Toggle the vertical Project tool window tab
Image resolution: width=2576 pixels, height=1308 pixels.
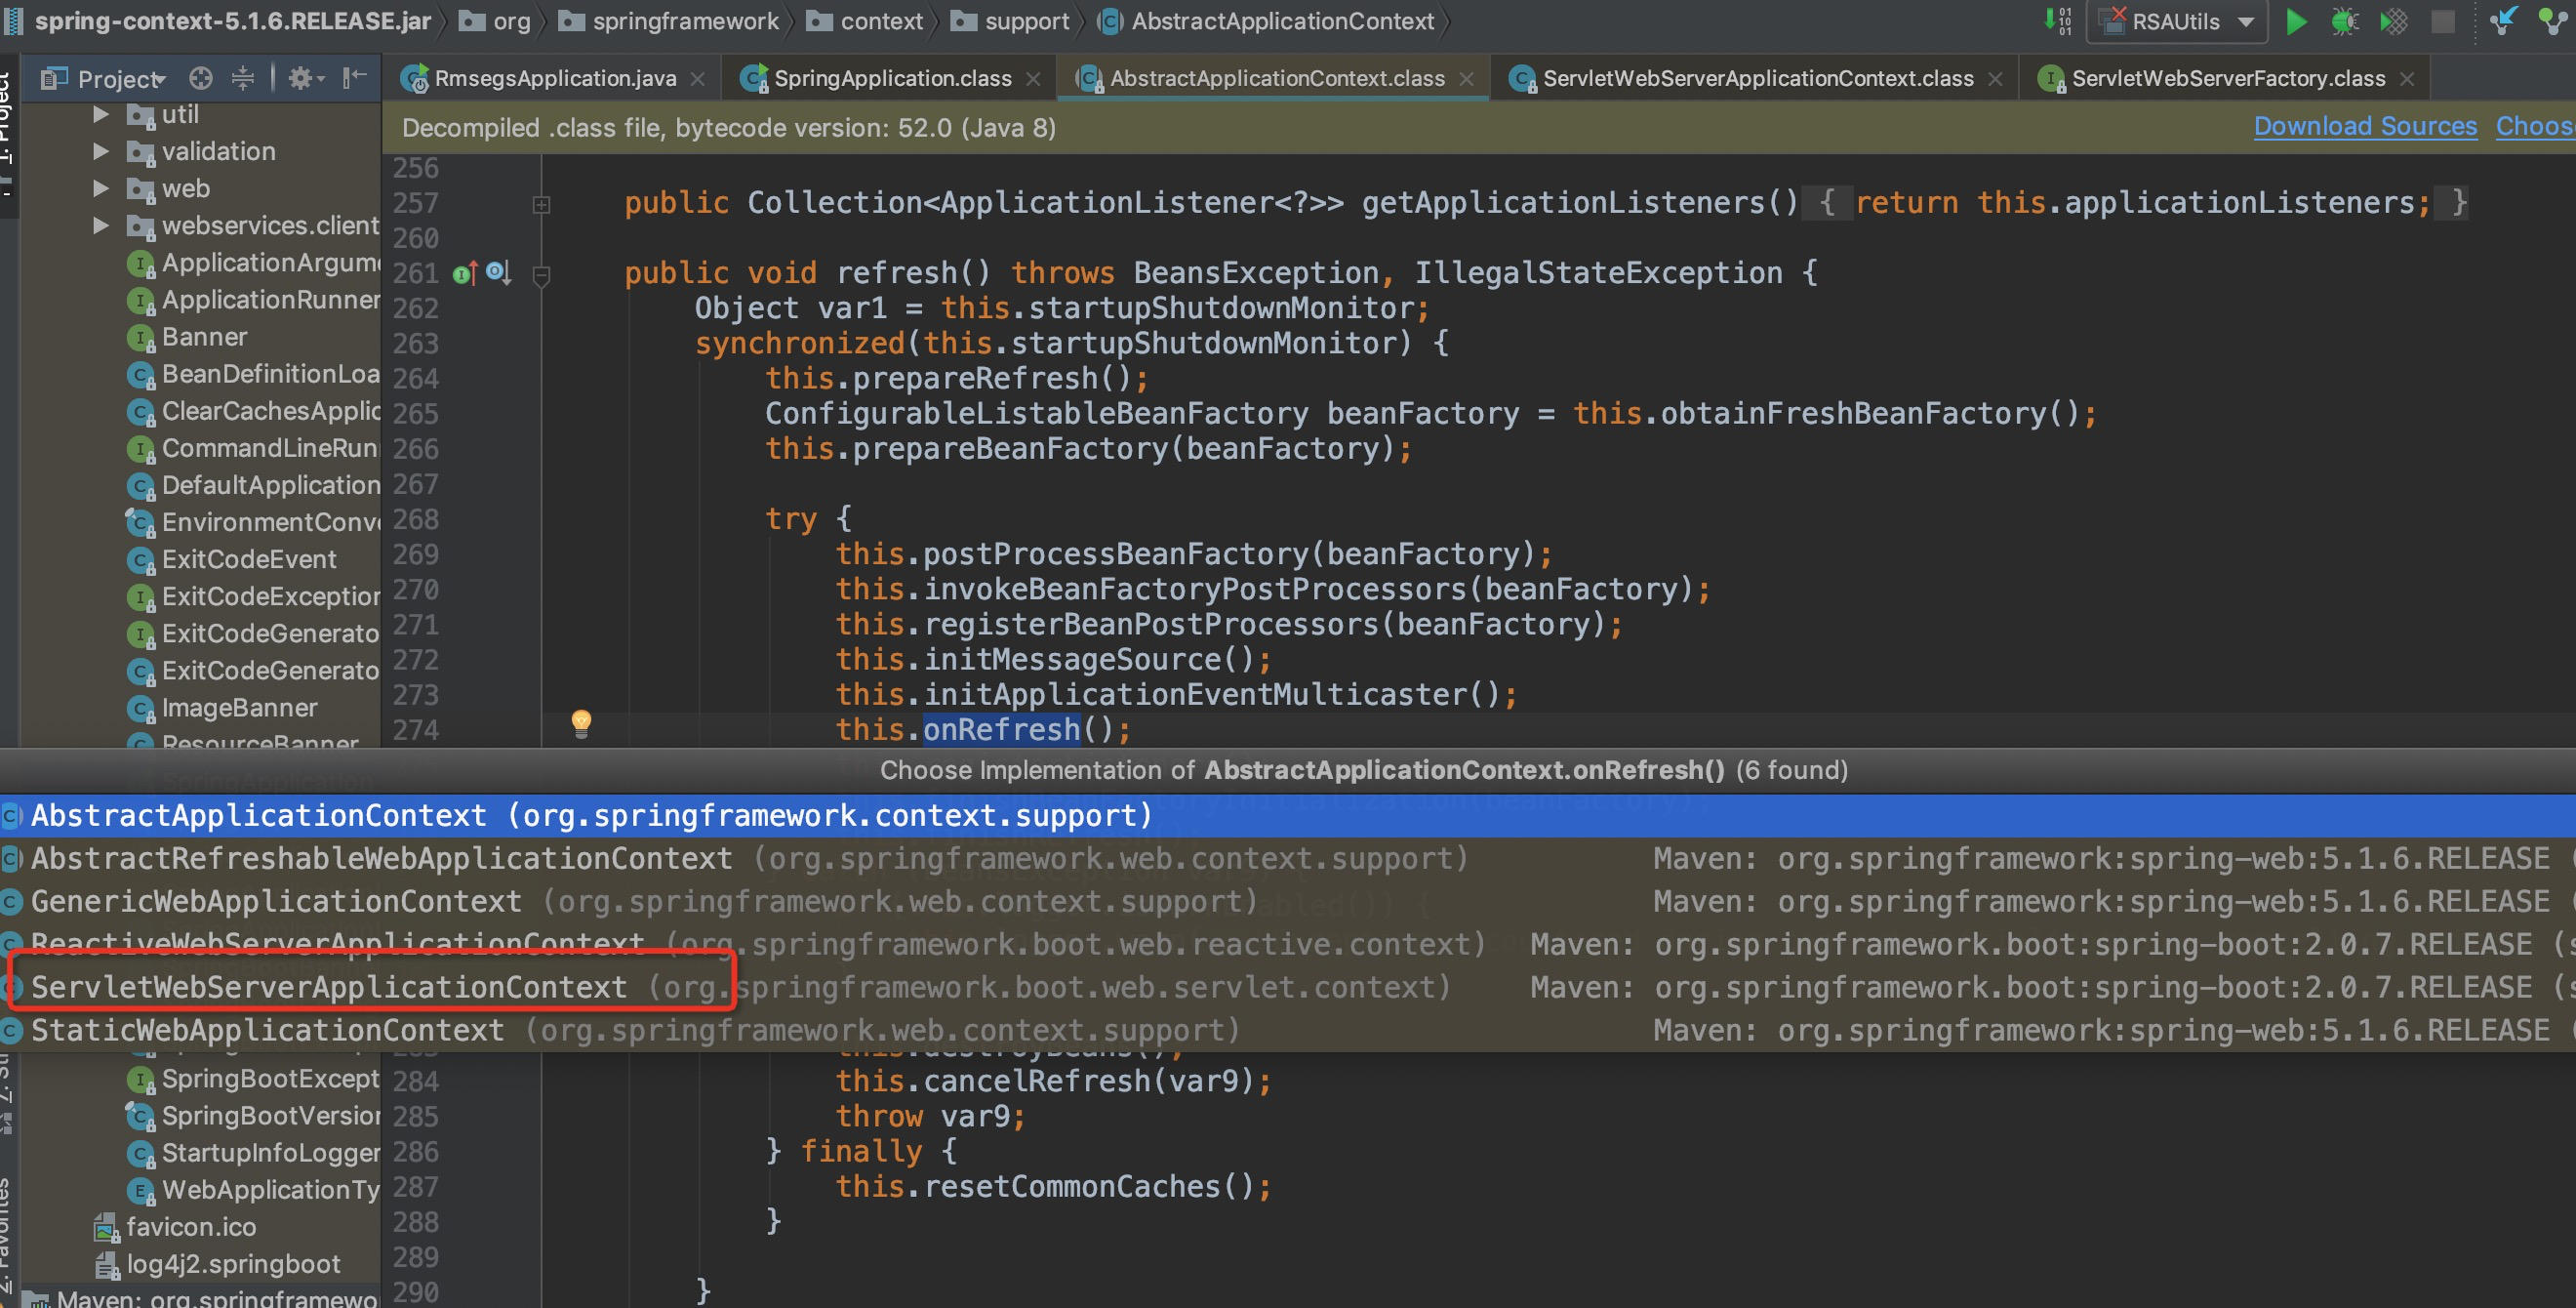6,120
